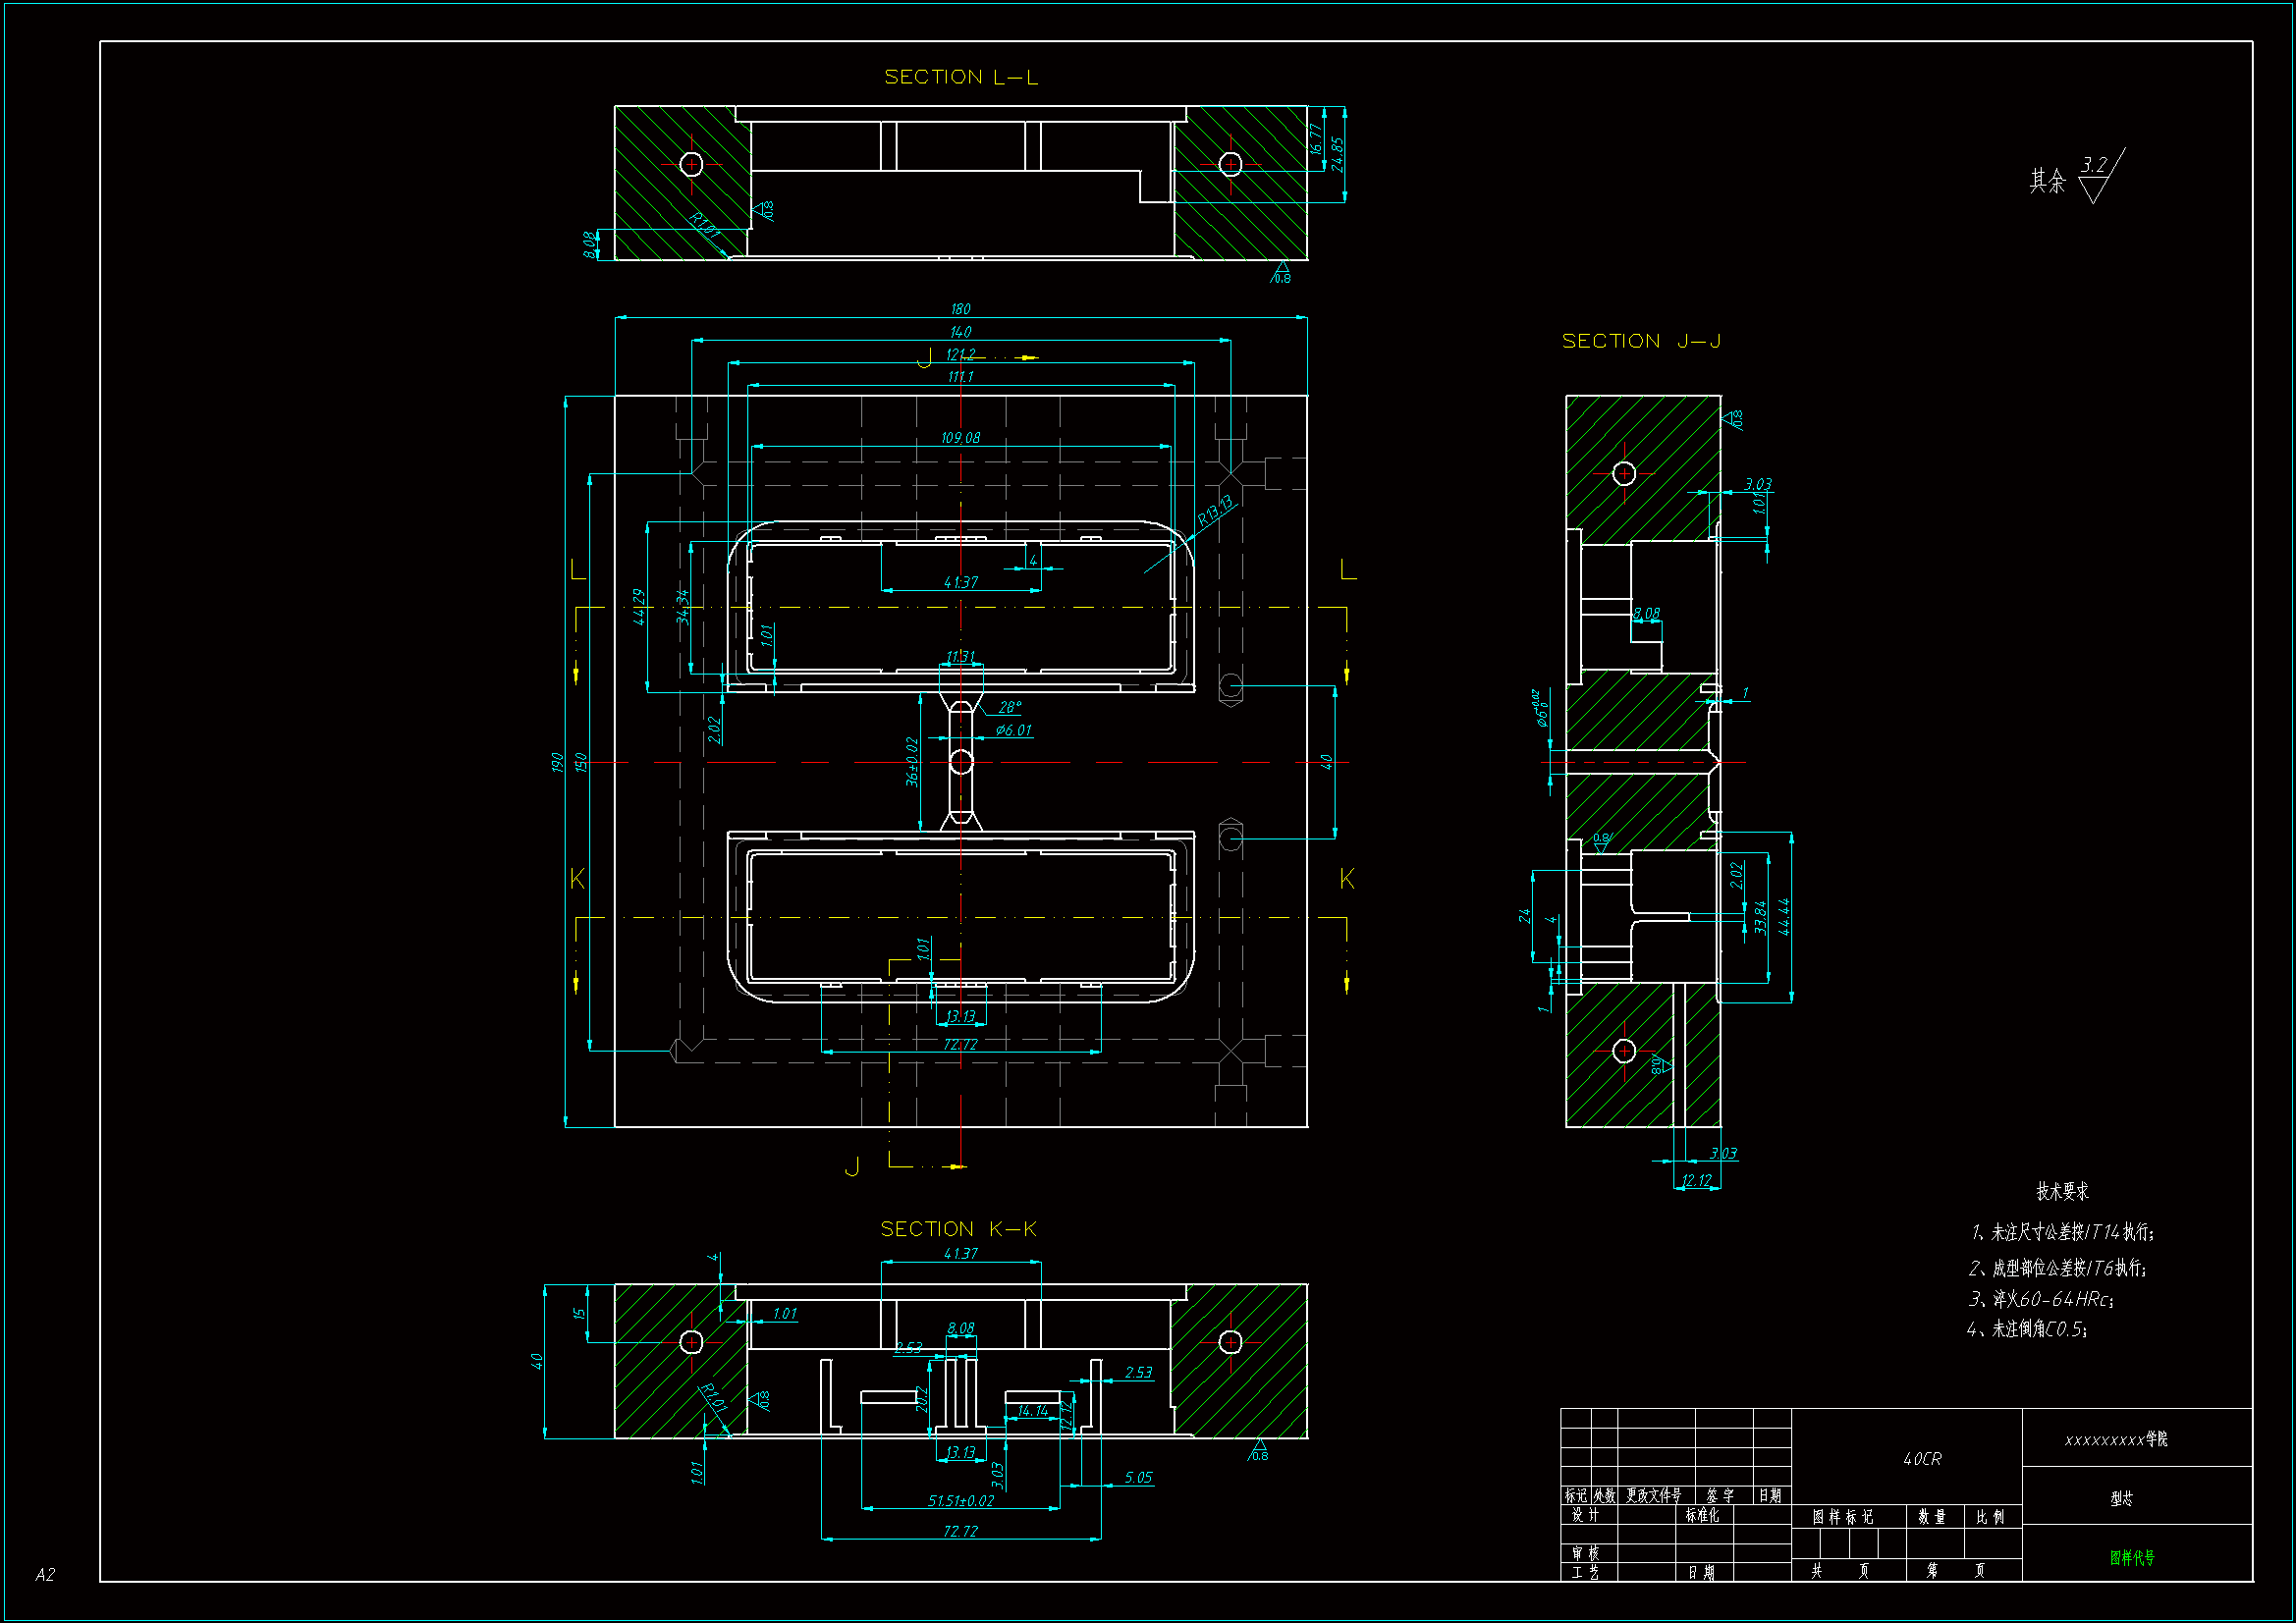
Task: Select the SECTION L-L title text
Action: 961,77
